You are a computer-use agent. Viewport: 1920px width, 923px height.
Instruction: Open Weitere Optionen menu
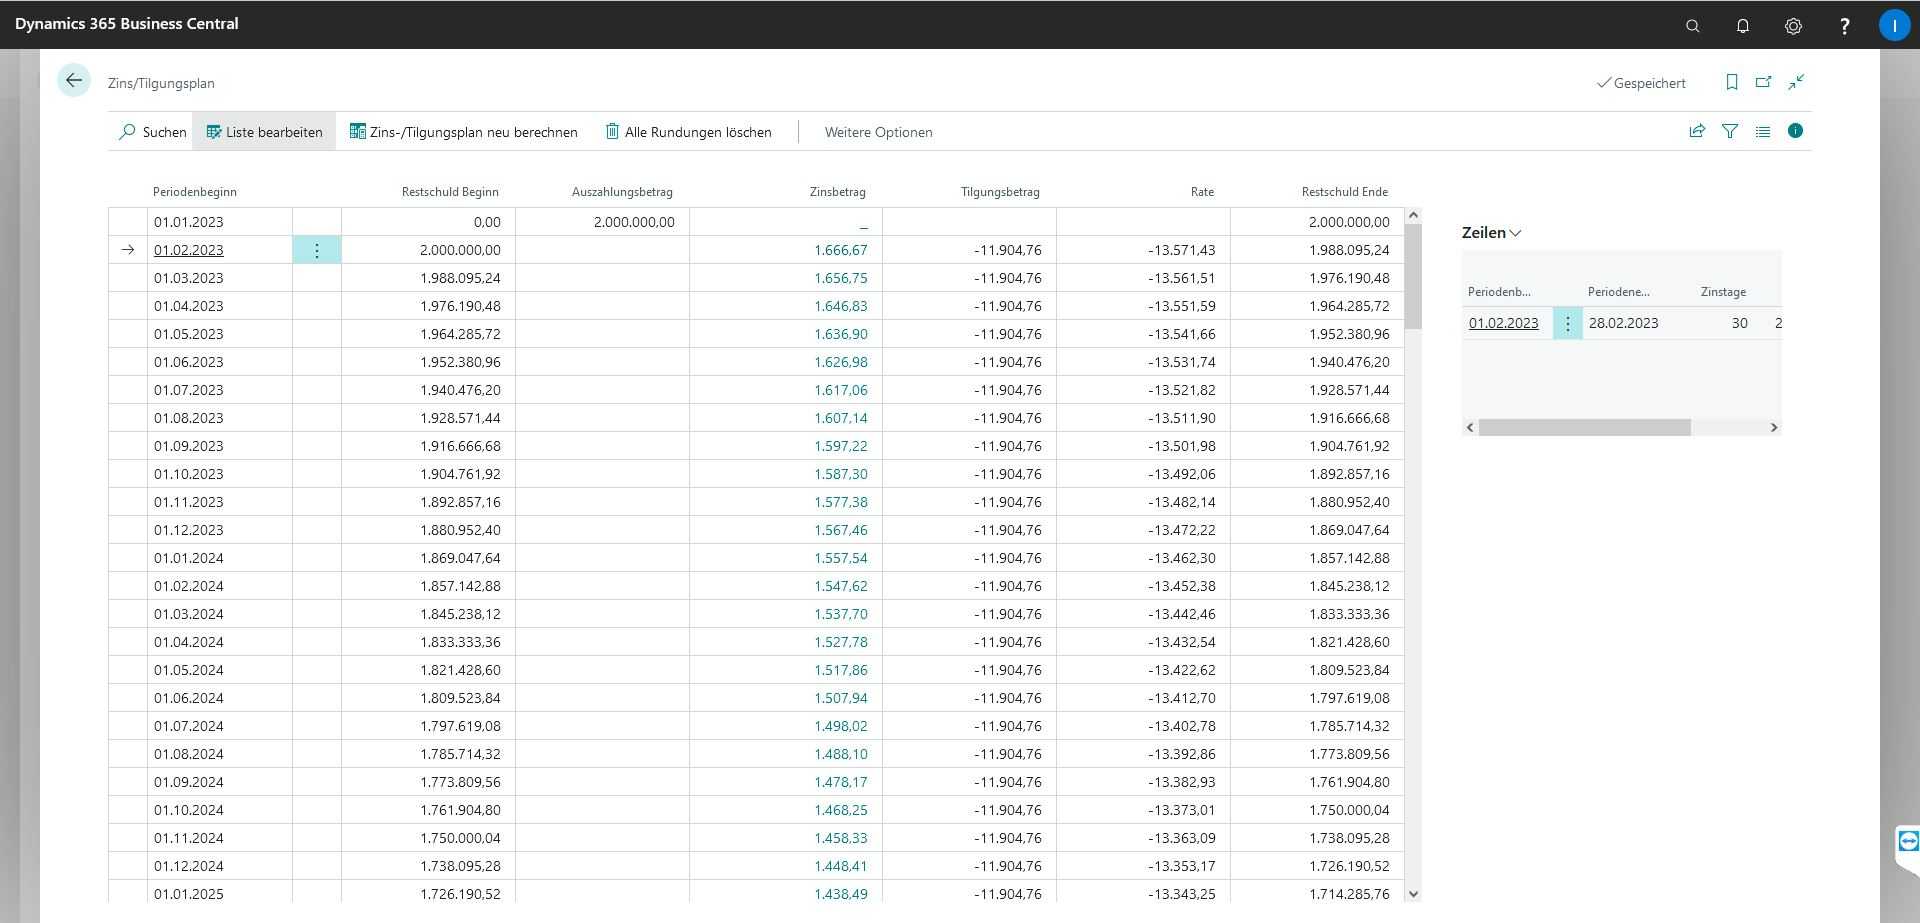pyautogui.click(x=878, y=132)
